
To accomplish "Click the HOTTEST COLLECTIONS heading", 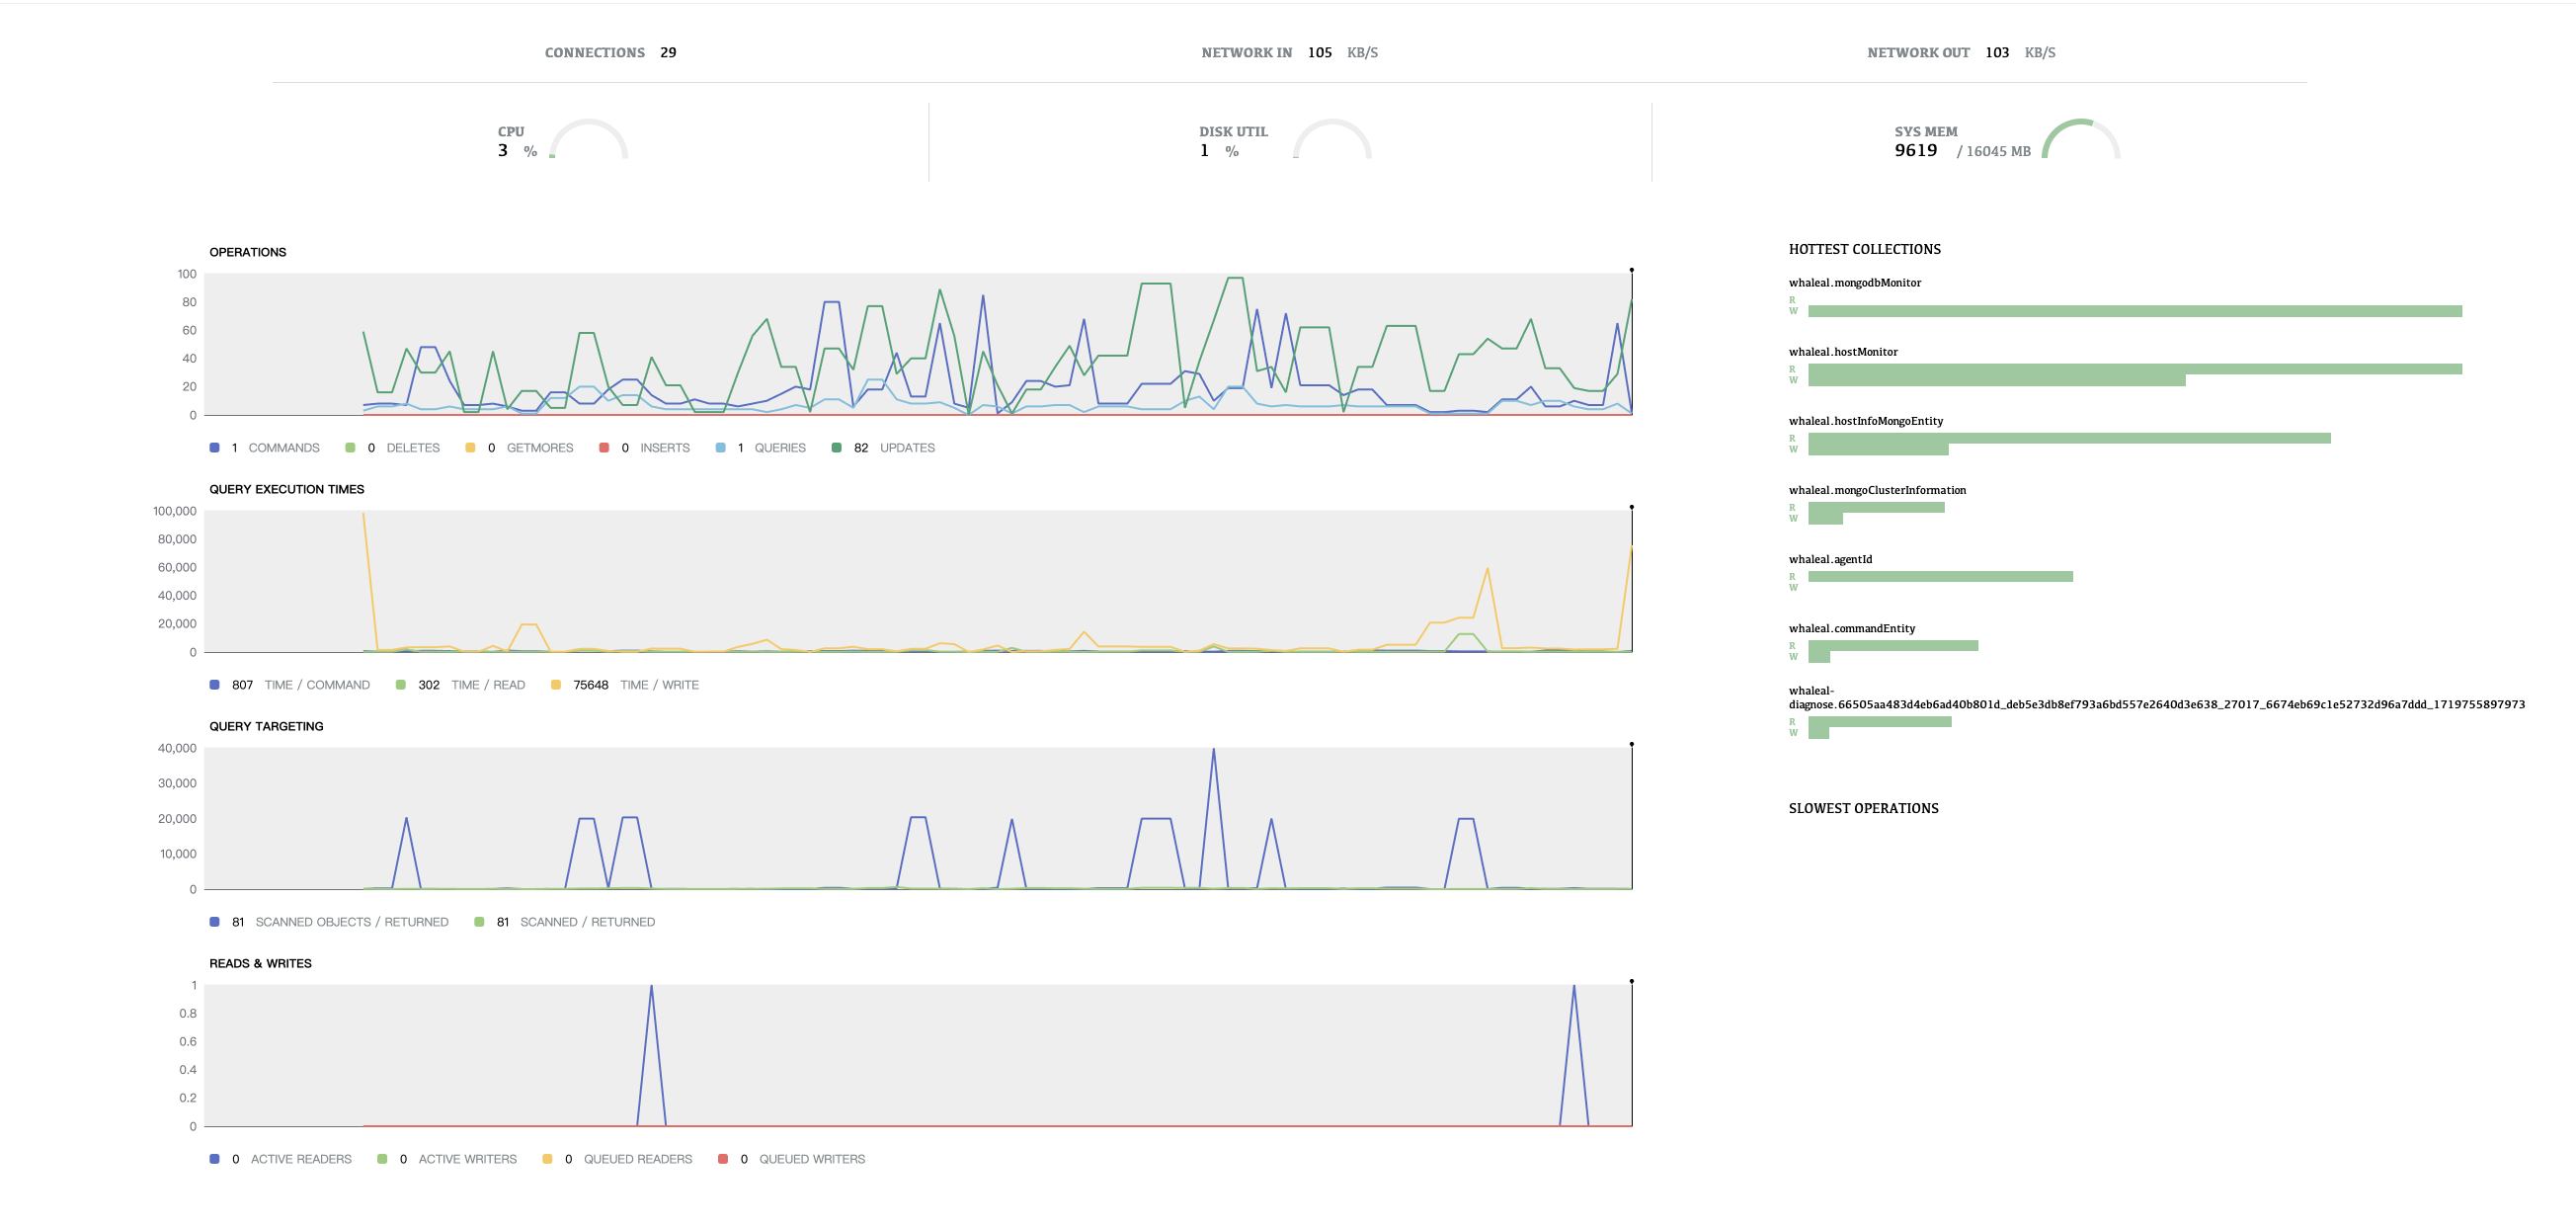I will [1864, 249].
